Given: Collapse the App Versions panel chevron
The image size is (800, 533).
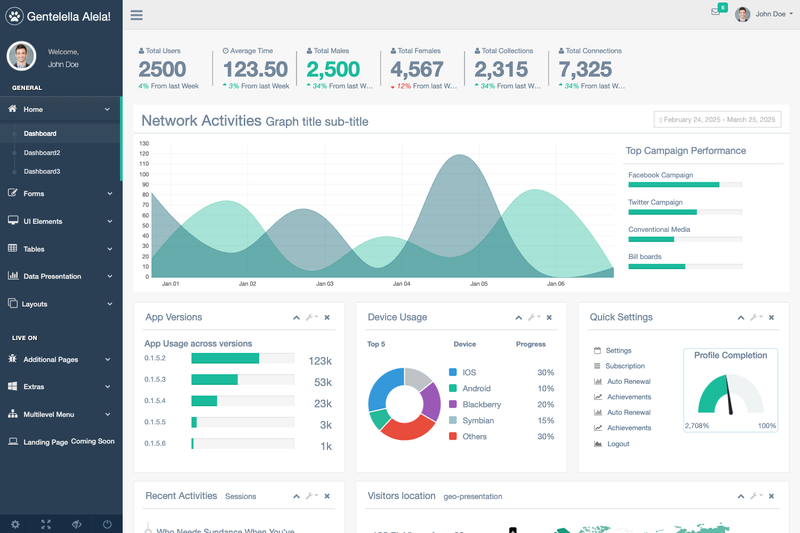Looking at the screenshot, I should pos(296,317).
